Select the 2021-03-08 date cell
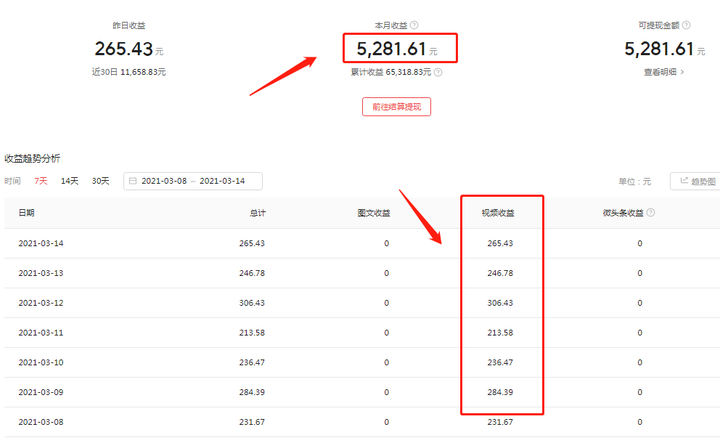Screen dimensions: 720x443 [41, 422]
